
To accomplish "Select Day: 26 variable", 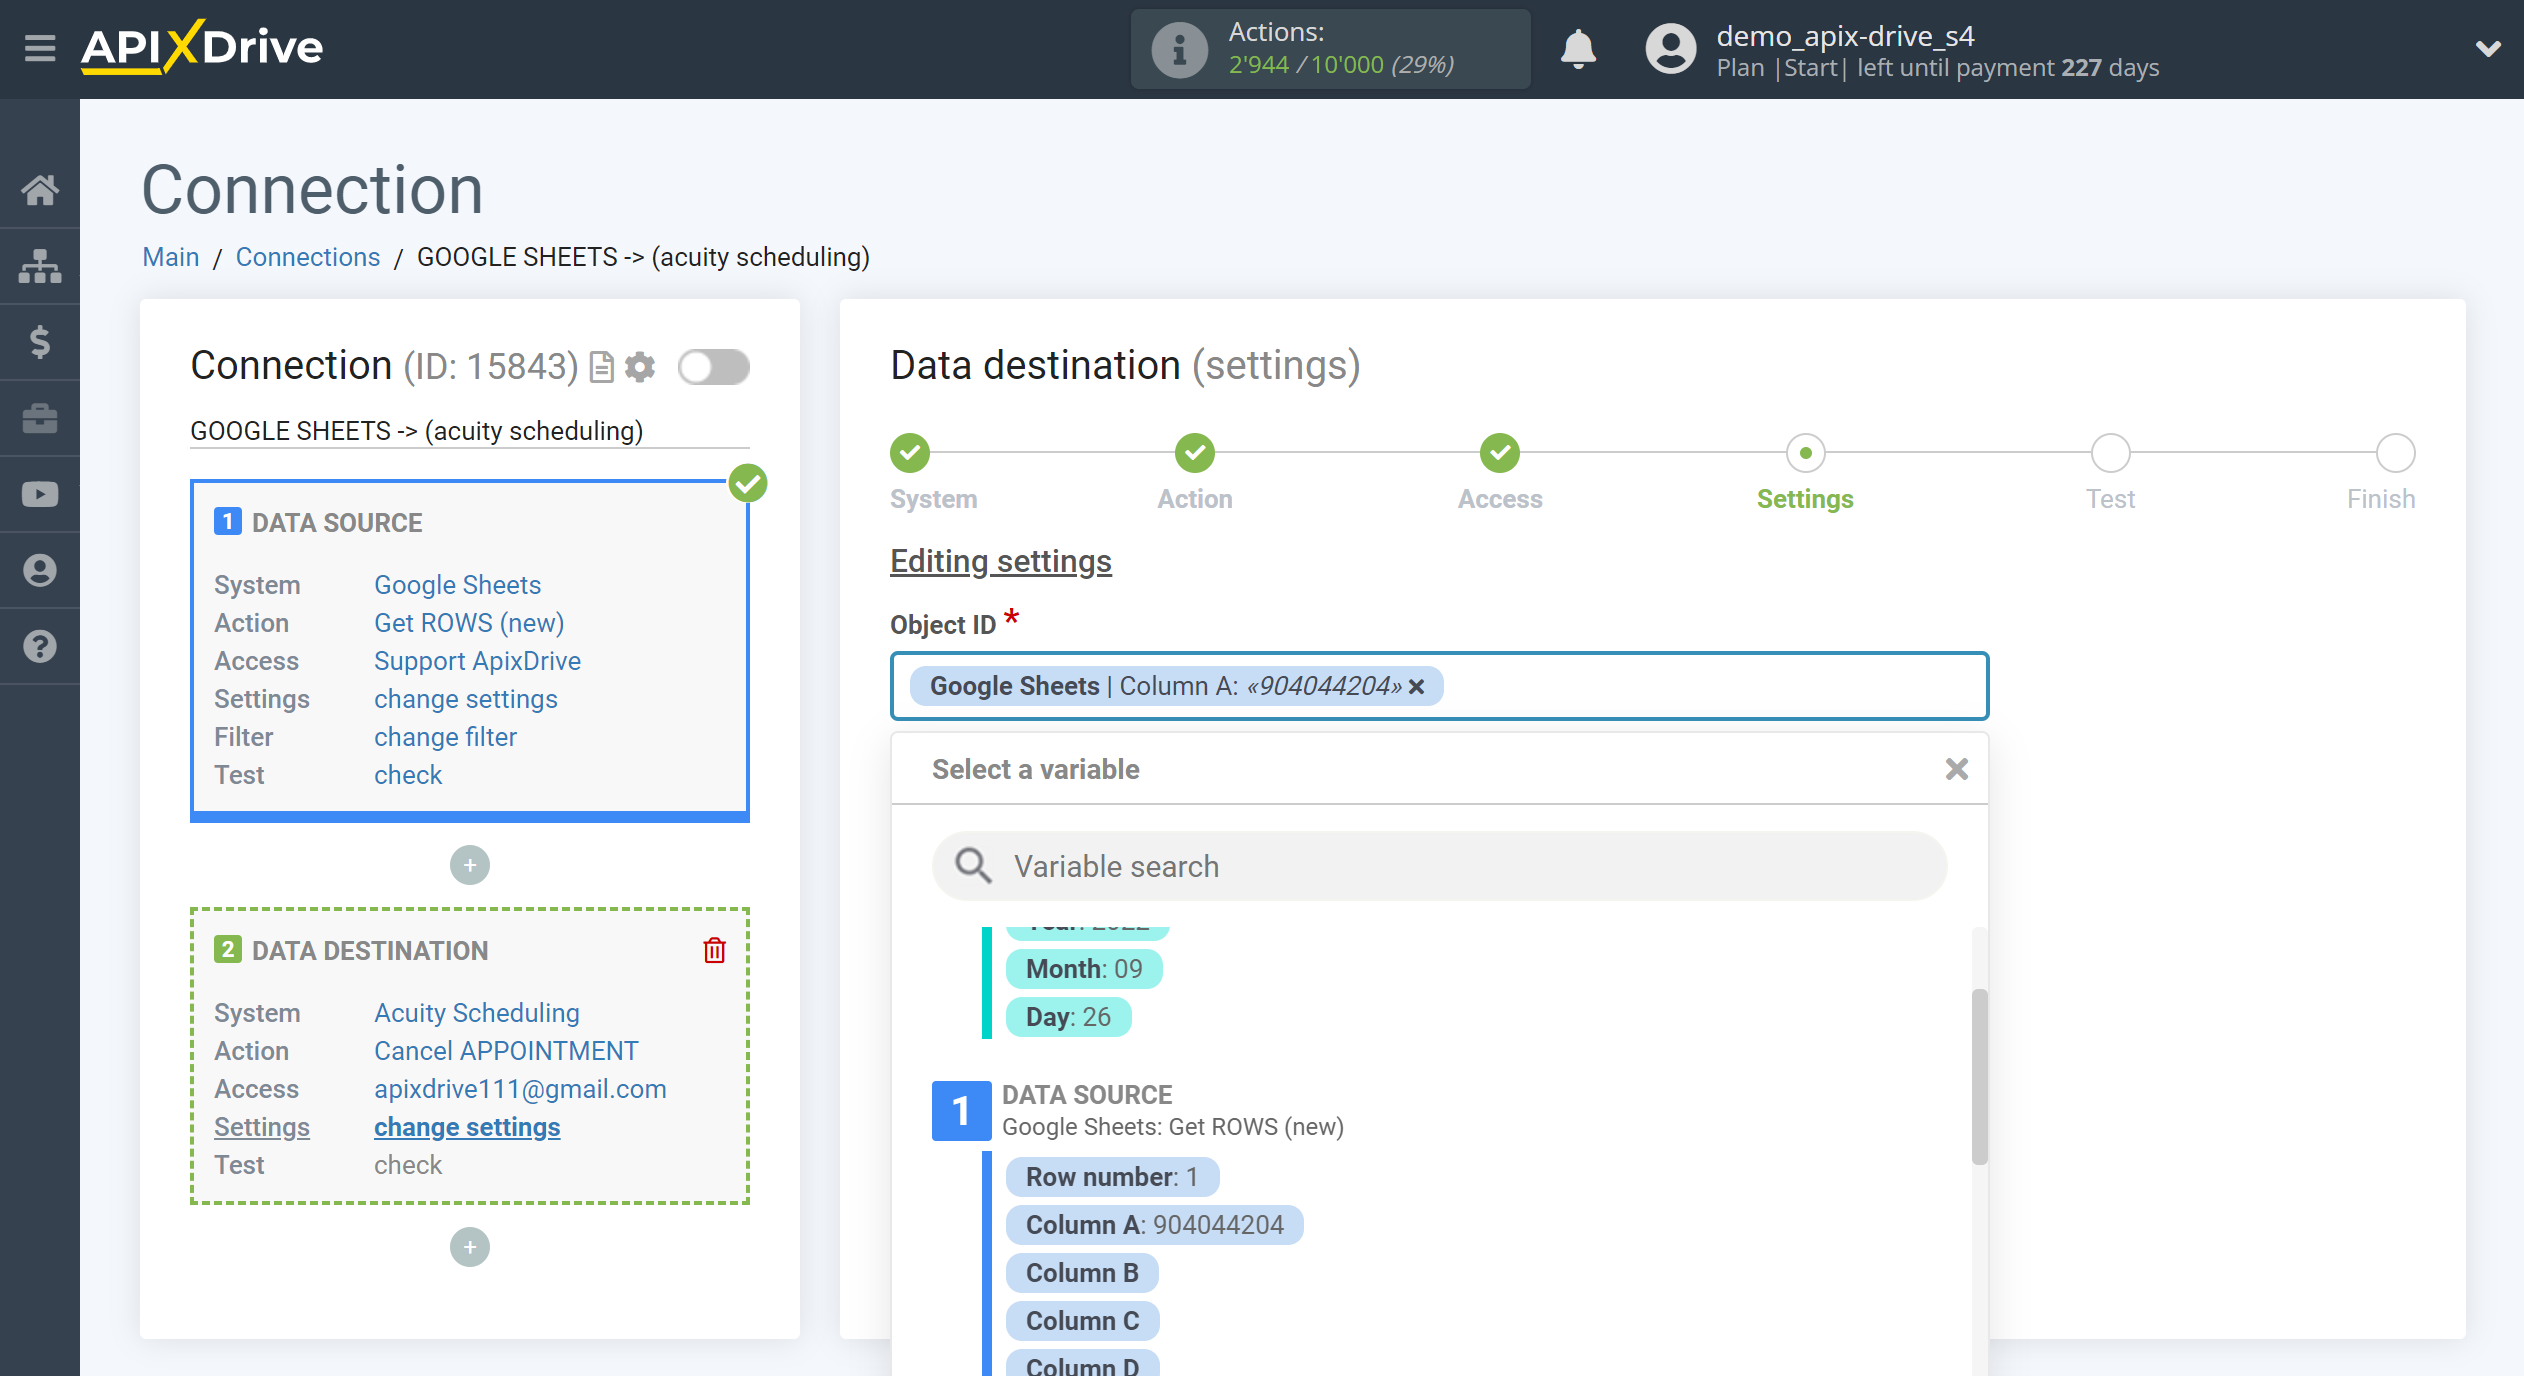I will [1068, 1017].
